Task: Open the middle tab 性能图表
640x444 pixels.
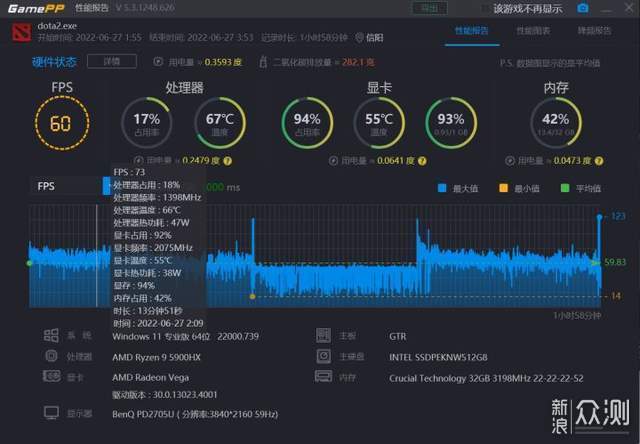Action: pos(533,31)
